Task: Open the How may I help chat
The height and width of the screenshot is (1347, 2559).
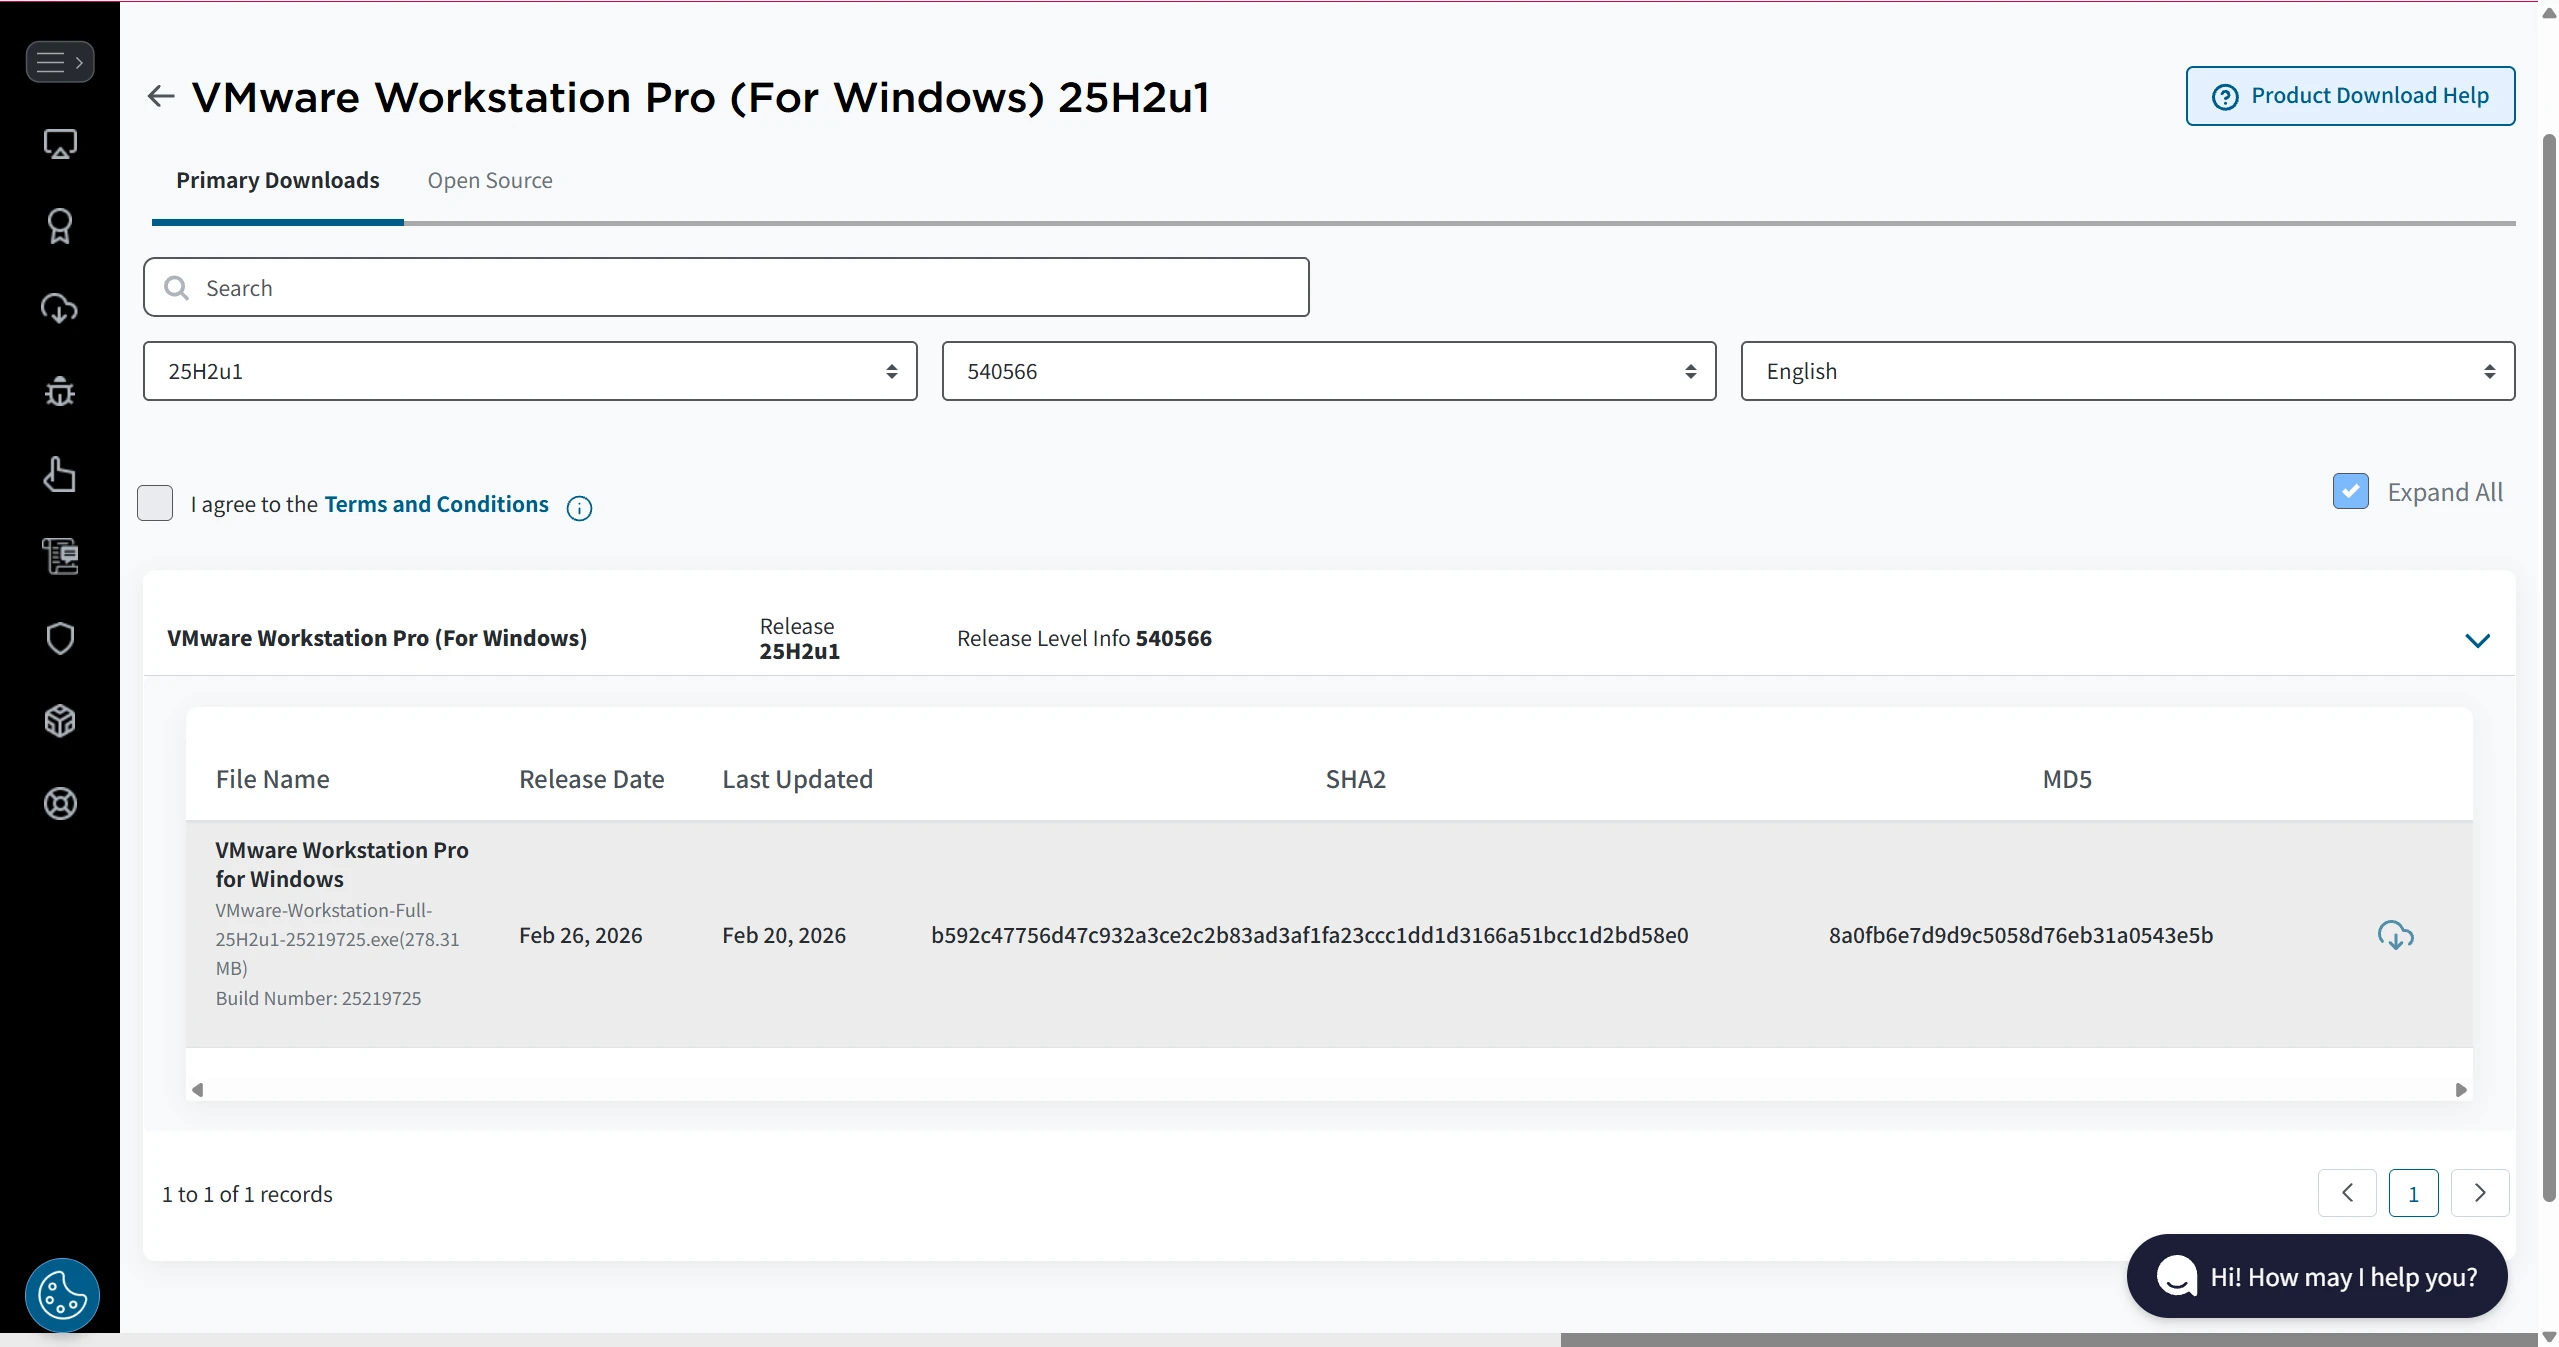Action: 2317,1276
